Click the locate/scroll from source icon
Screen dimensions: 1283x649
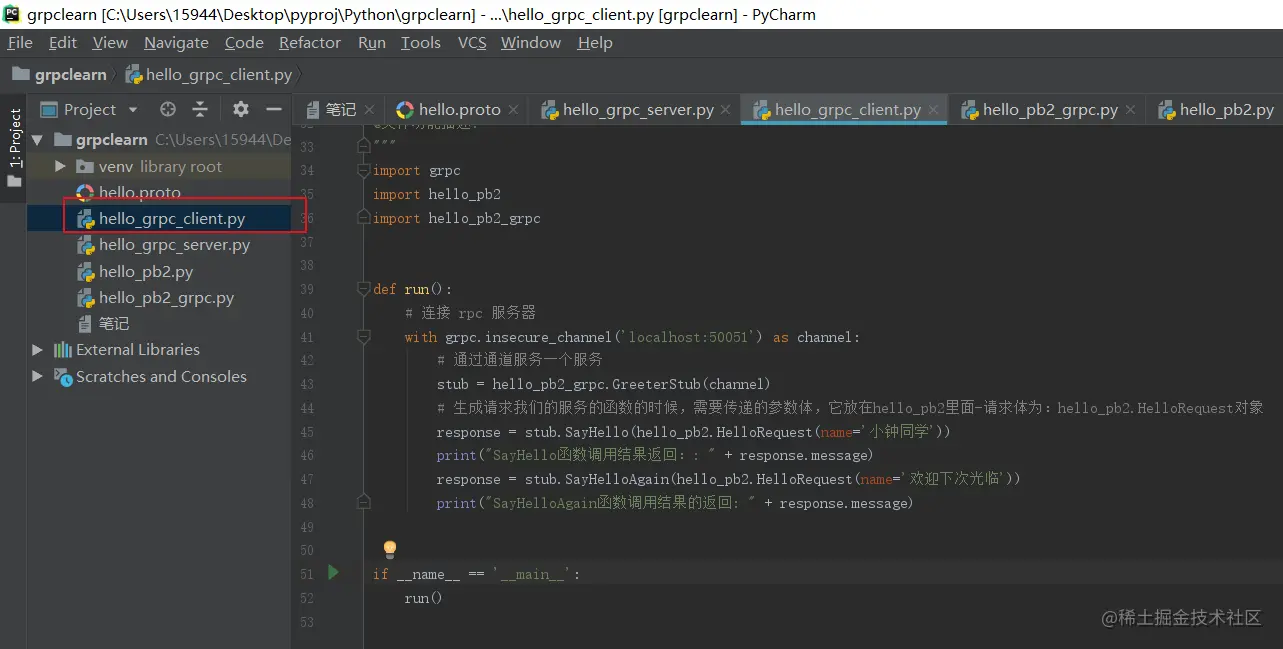tap(168, 110)
